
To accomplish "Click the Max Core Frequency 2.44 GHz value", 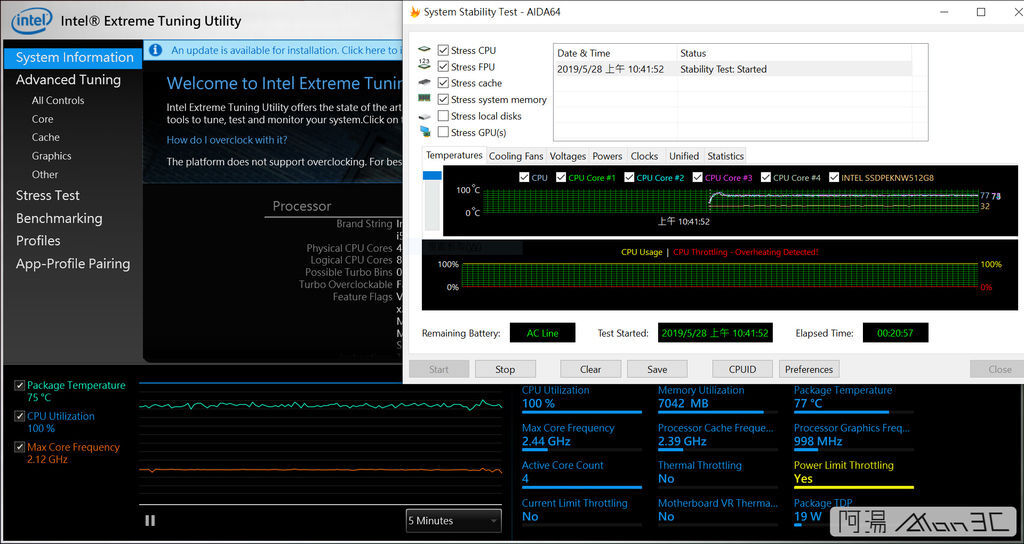I will (546, 441).
